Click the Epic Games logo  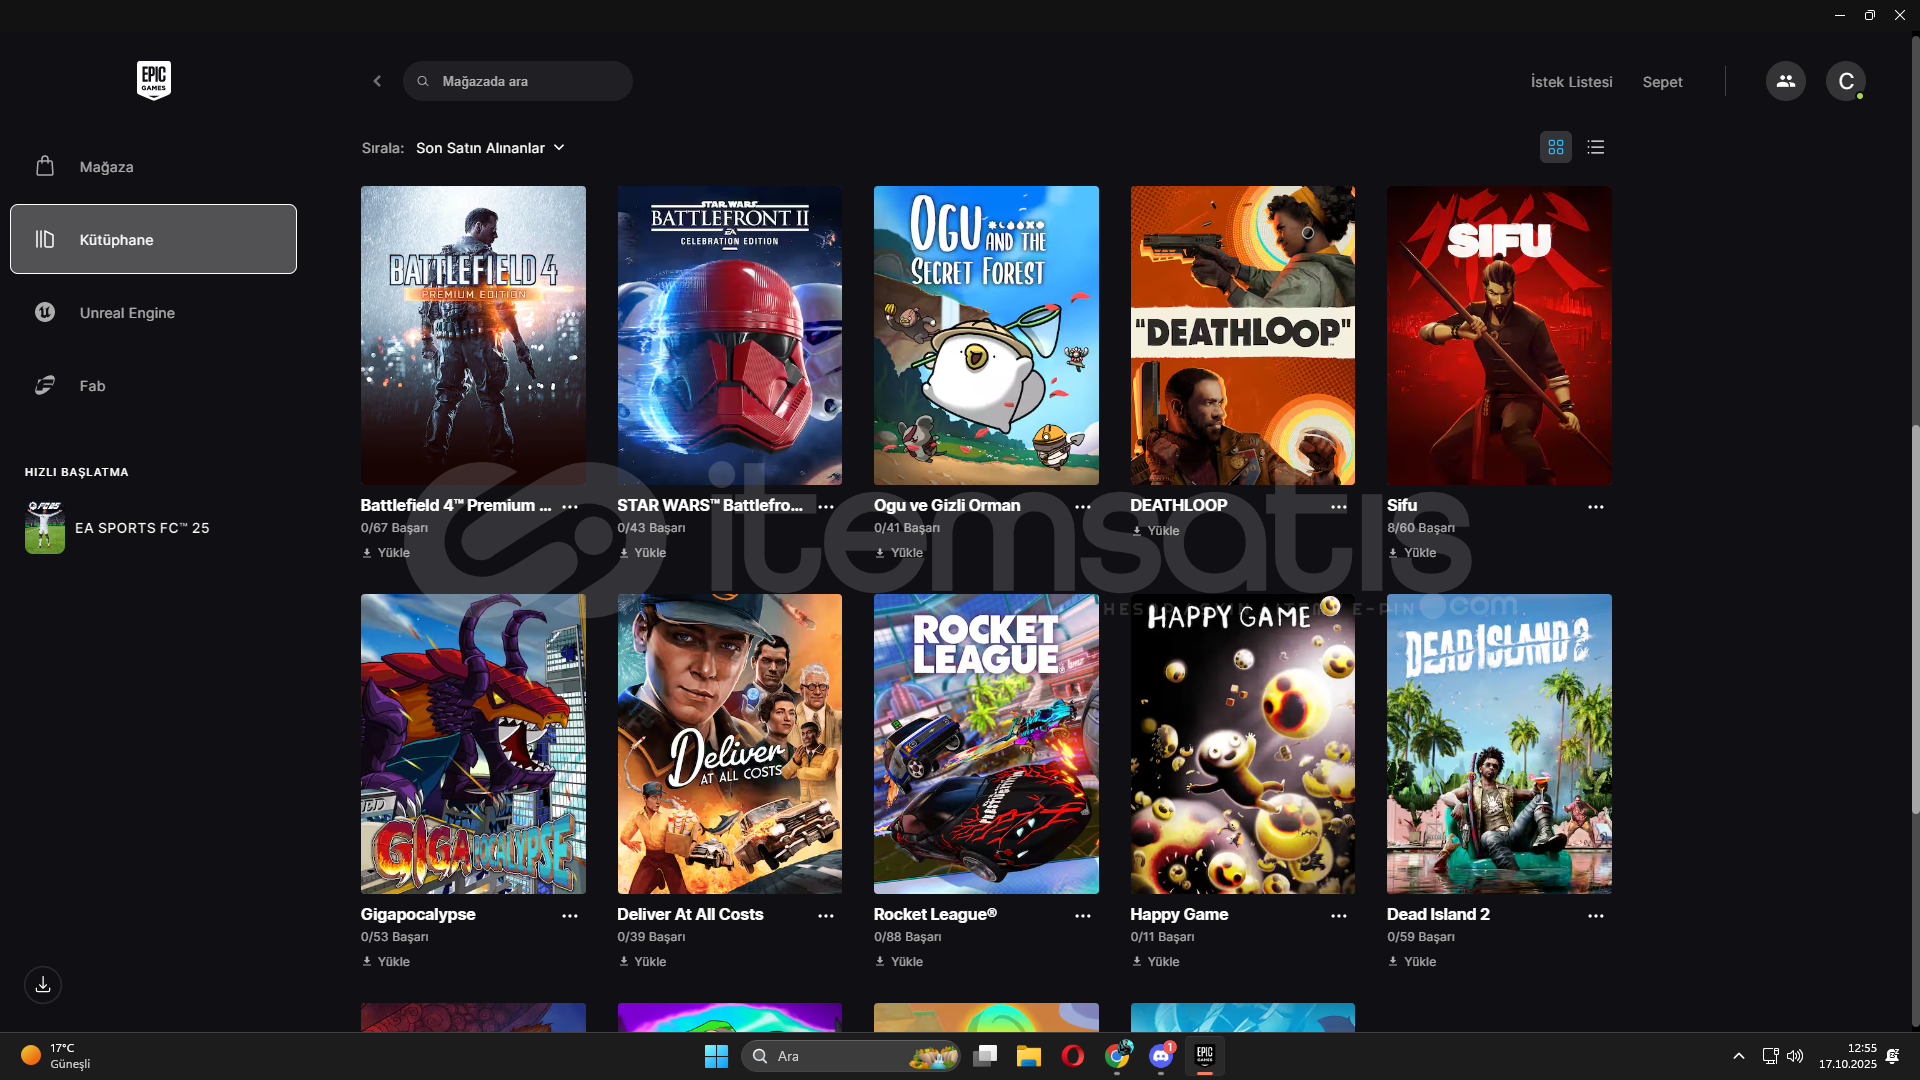[x=153, y=80]
